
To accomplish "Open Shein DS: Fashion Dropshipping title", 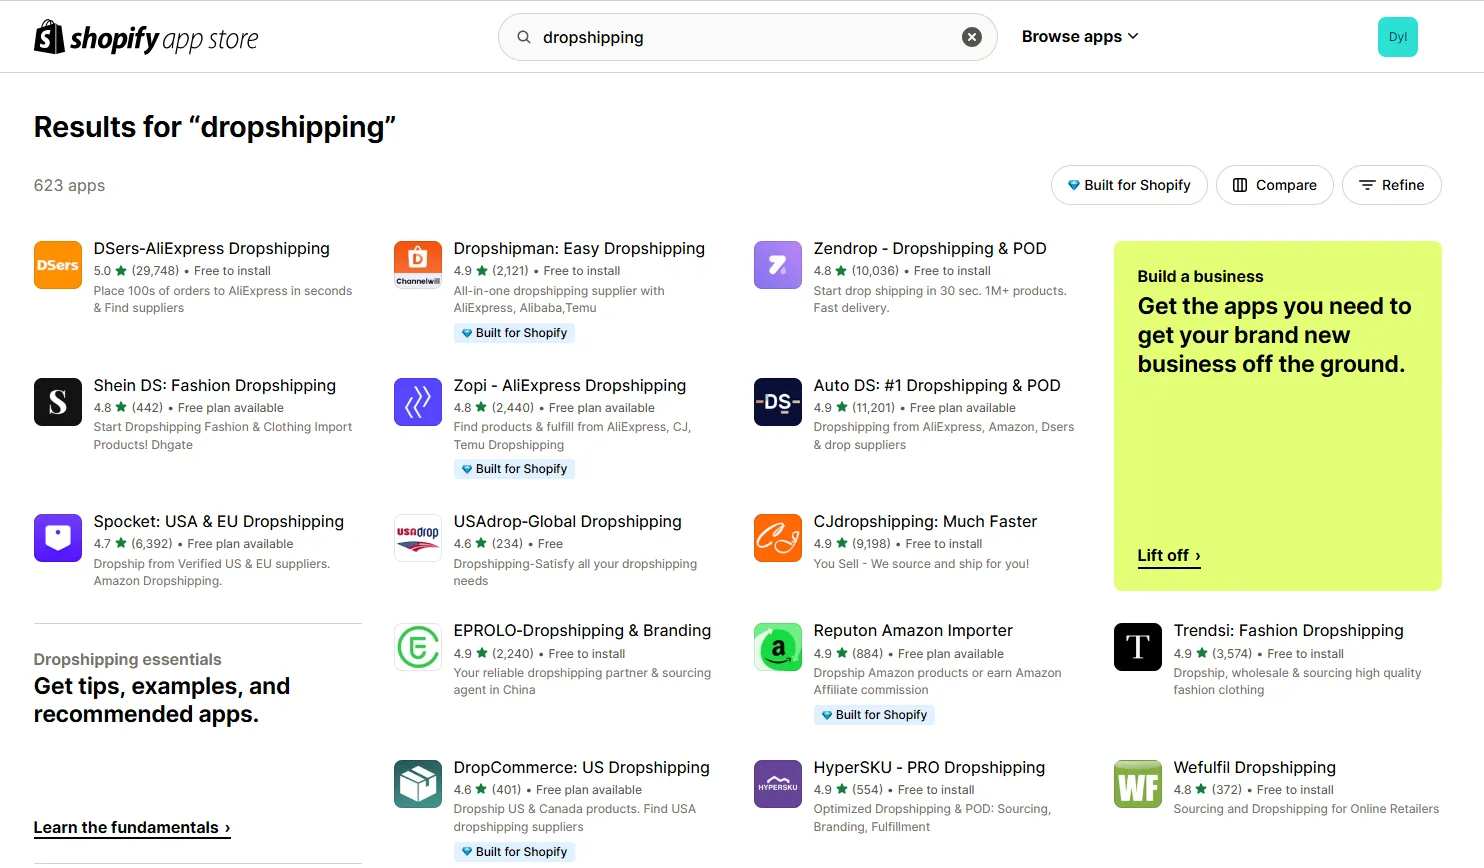I will 215,386.
